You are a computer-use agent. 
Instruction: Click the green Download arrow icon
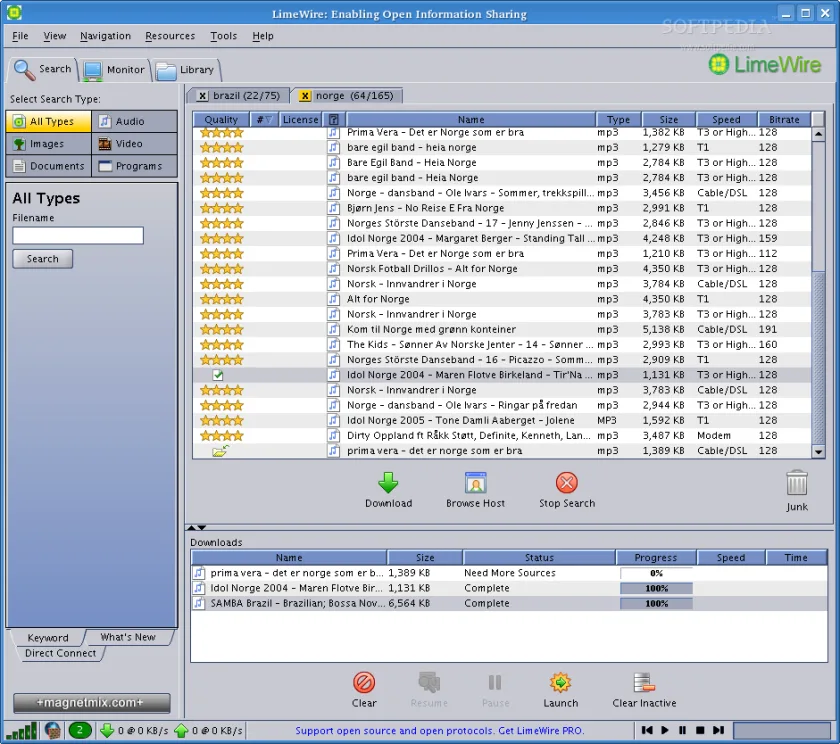[388, 483]
